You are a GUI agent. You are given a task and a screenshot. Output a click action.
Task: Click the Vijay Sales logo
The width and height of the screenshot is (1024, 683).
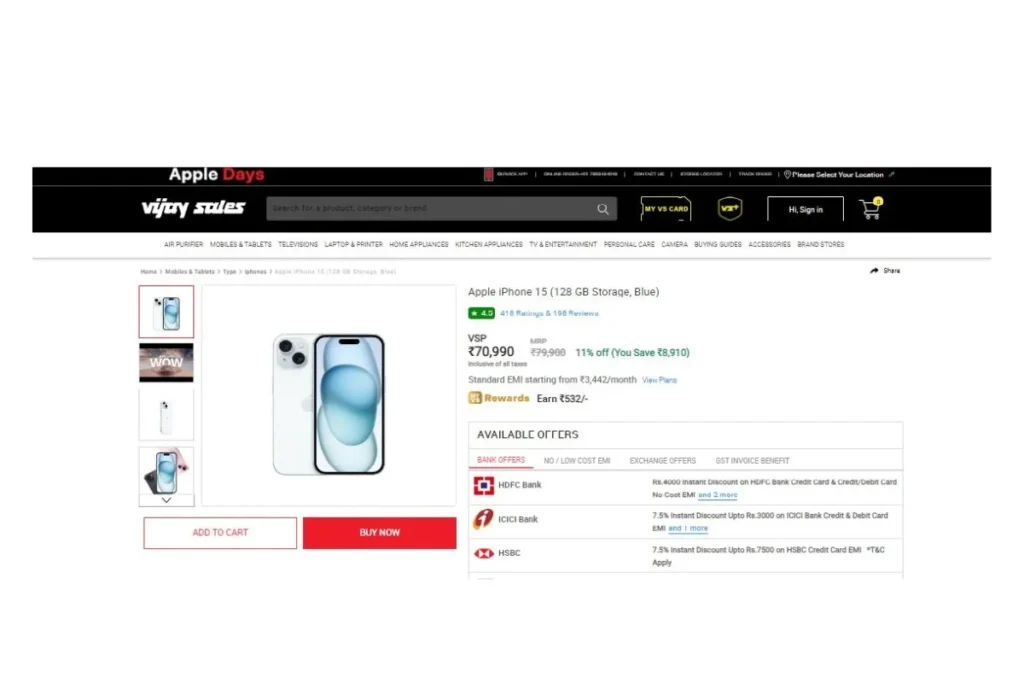193,208
